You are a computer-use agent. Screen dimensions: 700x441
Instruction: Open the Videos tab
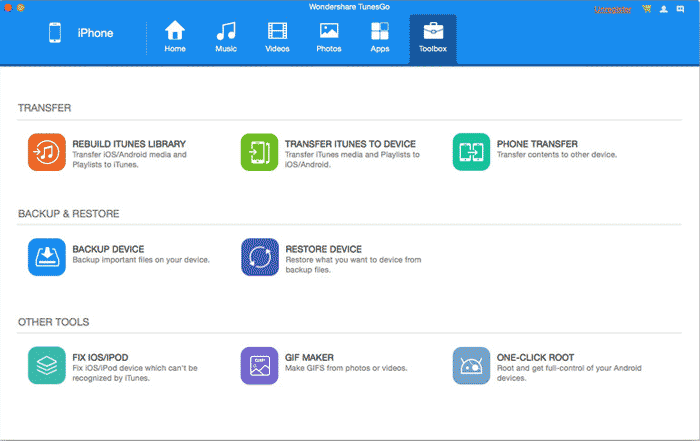277,37
